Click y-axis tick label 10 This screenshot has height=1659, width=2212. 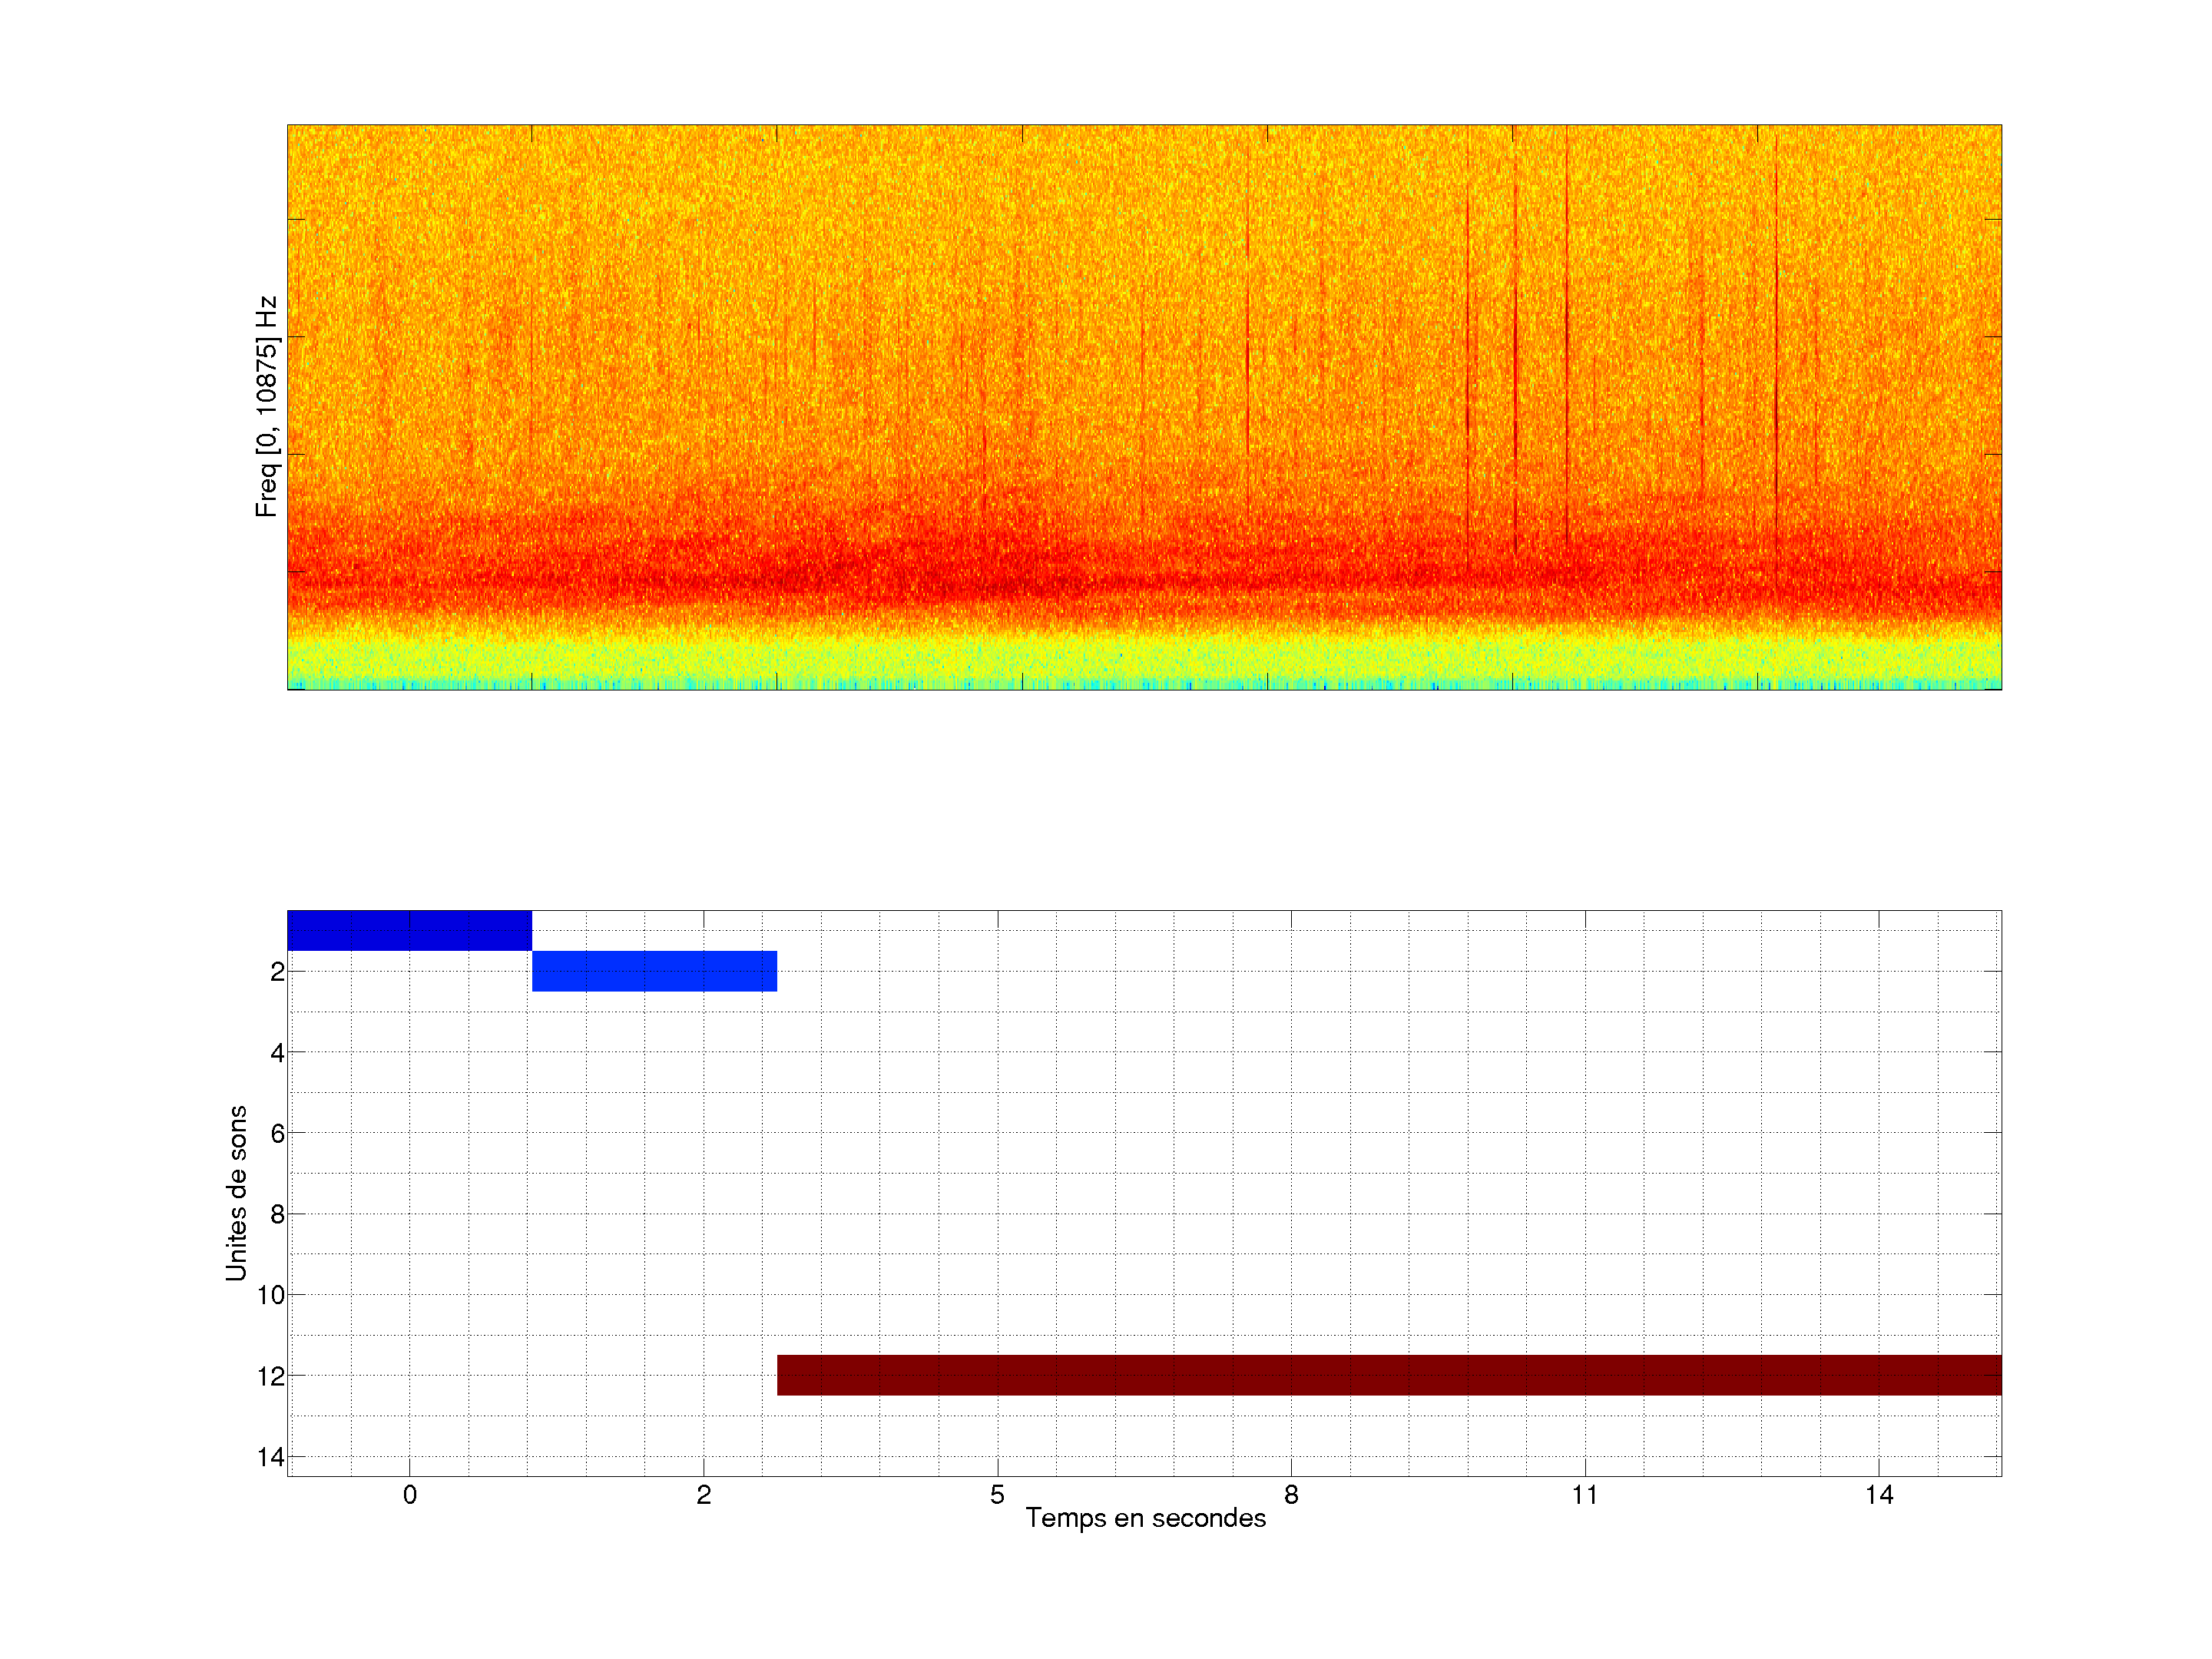[x=271, y=1296]
